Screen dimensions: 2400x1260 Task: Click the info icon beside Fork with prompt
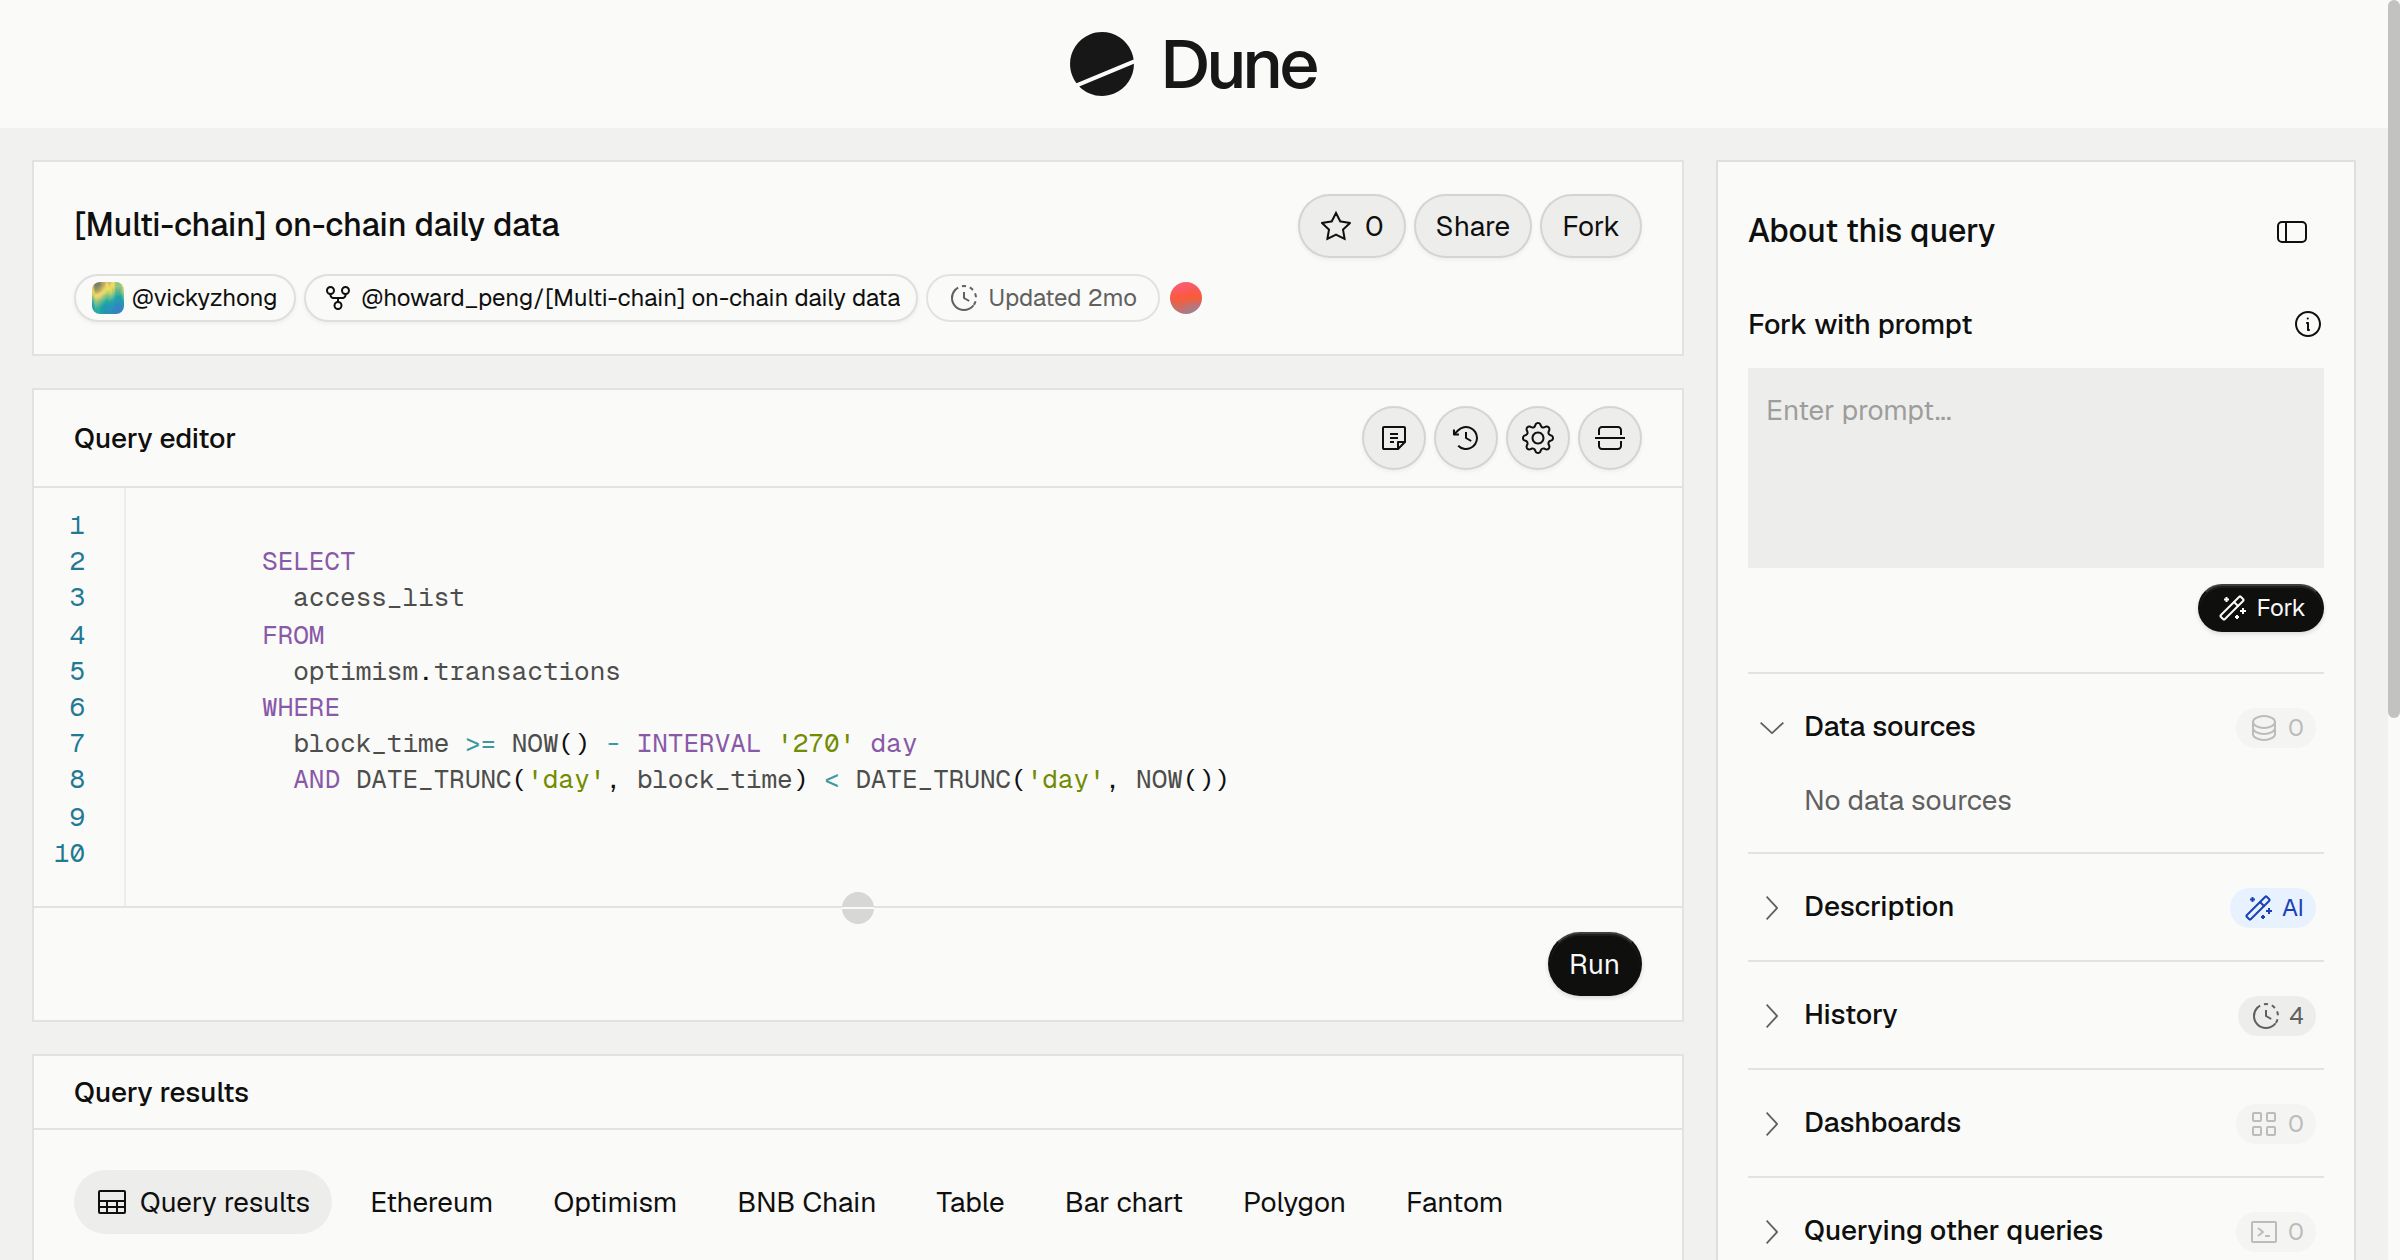pos(2308,324)
